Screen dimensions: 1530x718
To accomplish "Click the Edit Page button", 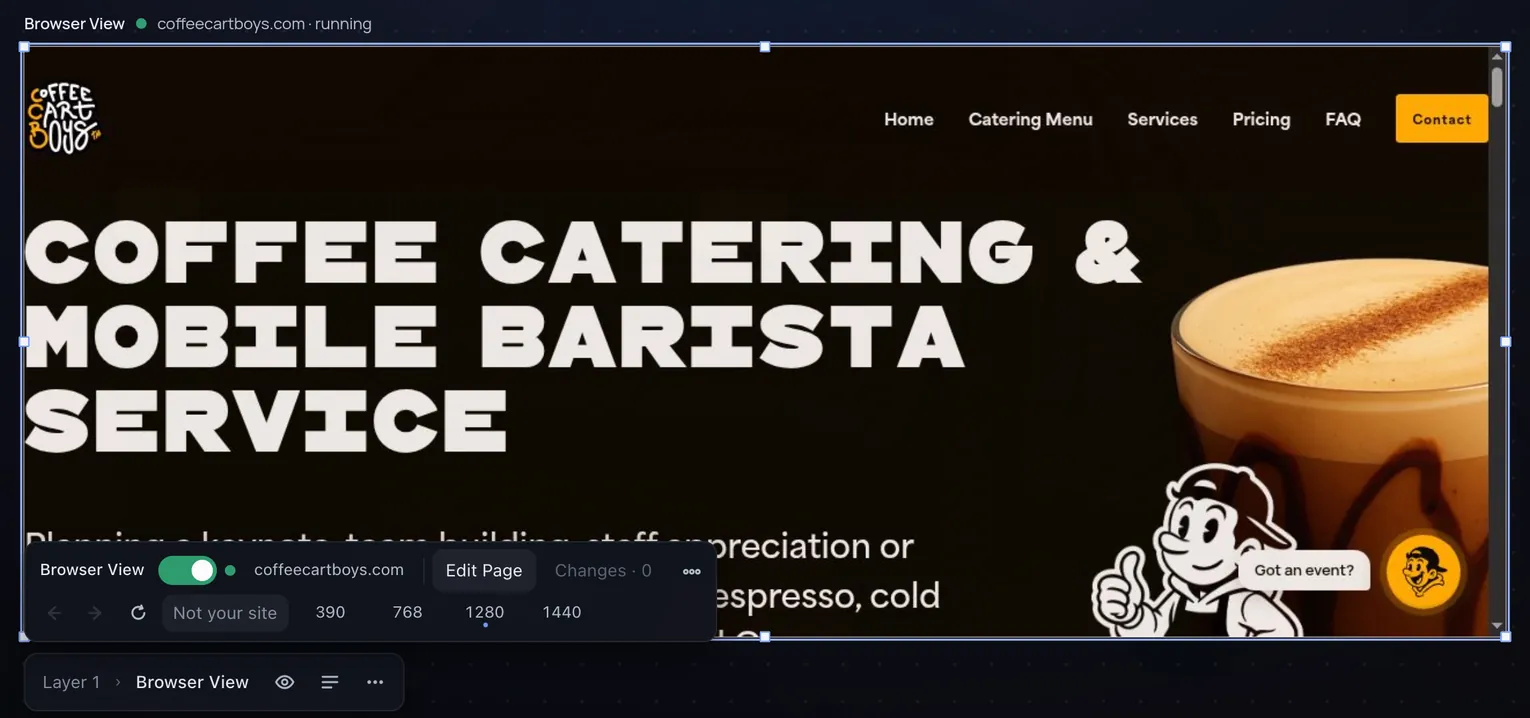I will click(x=484, y=570).
